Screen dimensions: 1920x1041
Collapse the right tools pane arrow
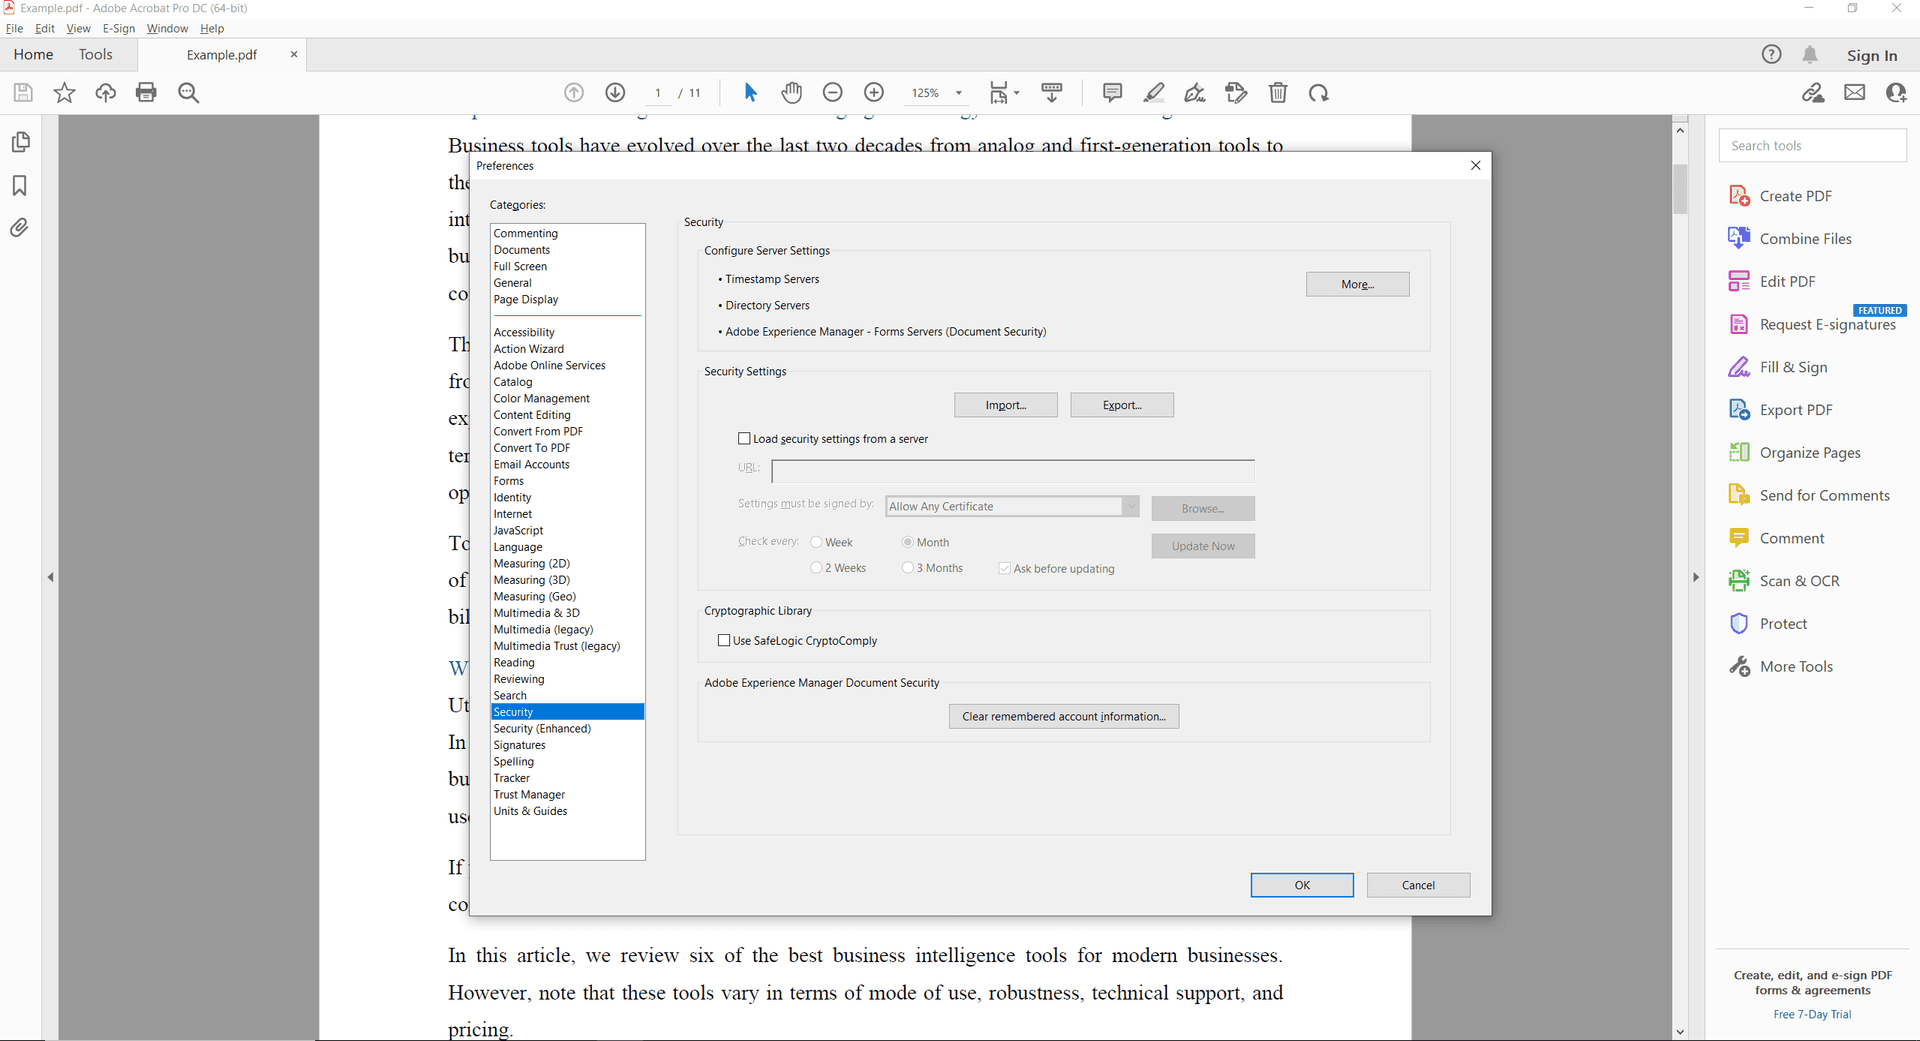pyautogui.click(x=1695, y=577)
